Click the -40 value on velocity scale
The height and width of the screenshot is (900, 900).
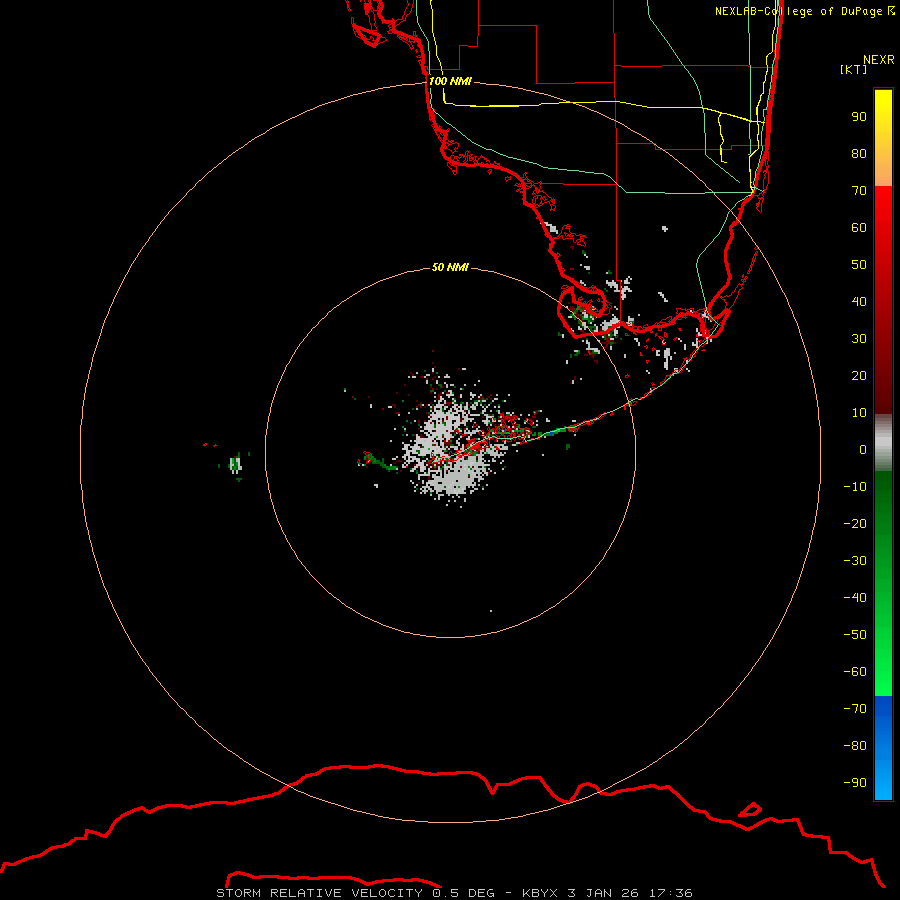pos(855,598)
